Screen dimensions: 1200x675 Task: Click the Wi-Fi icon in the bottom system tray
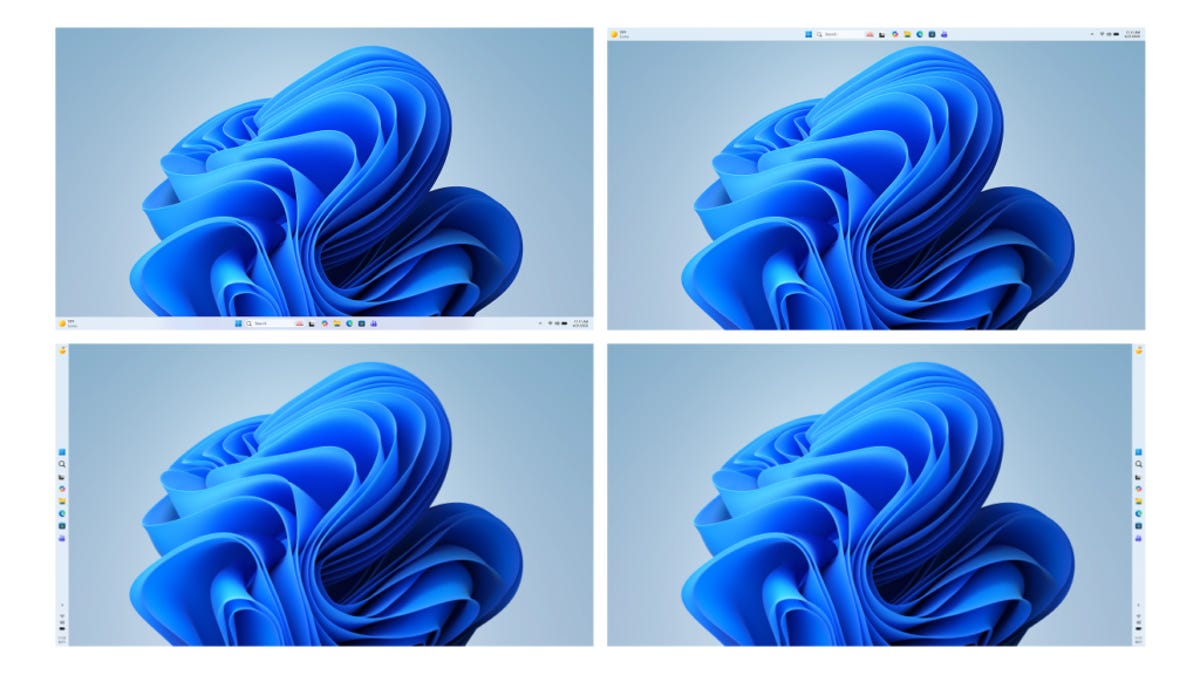click(550, 323)
